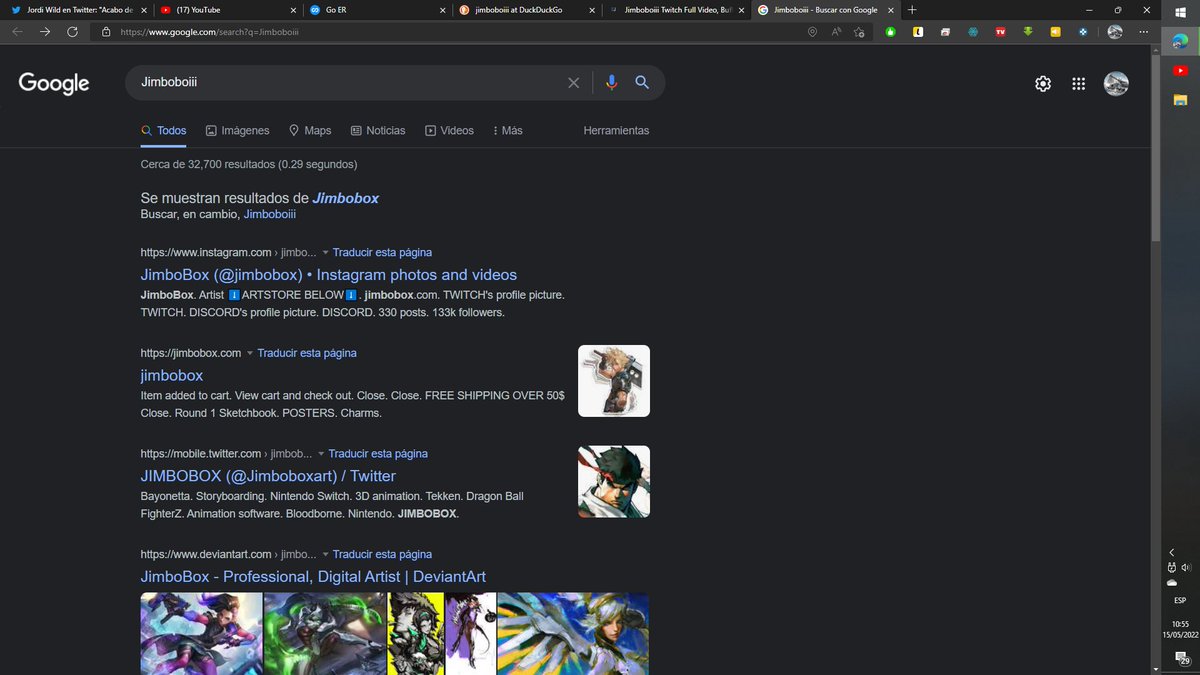
Task: Click the read aloud icon in address bar
Action: pos(836,32)
